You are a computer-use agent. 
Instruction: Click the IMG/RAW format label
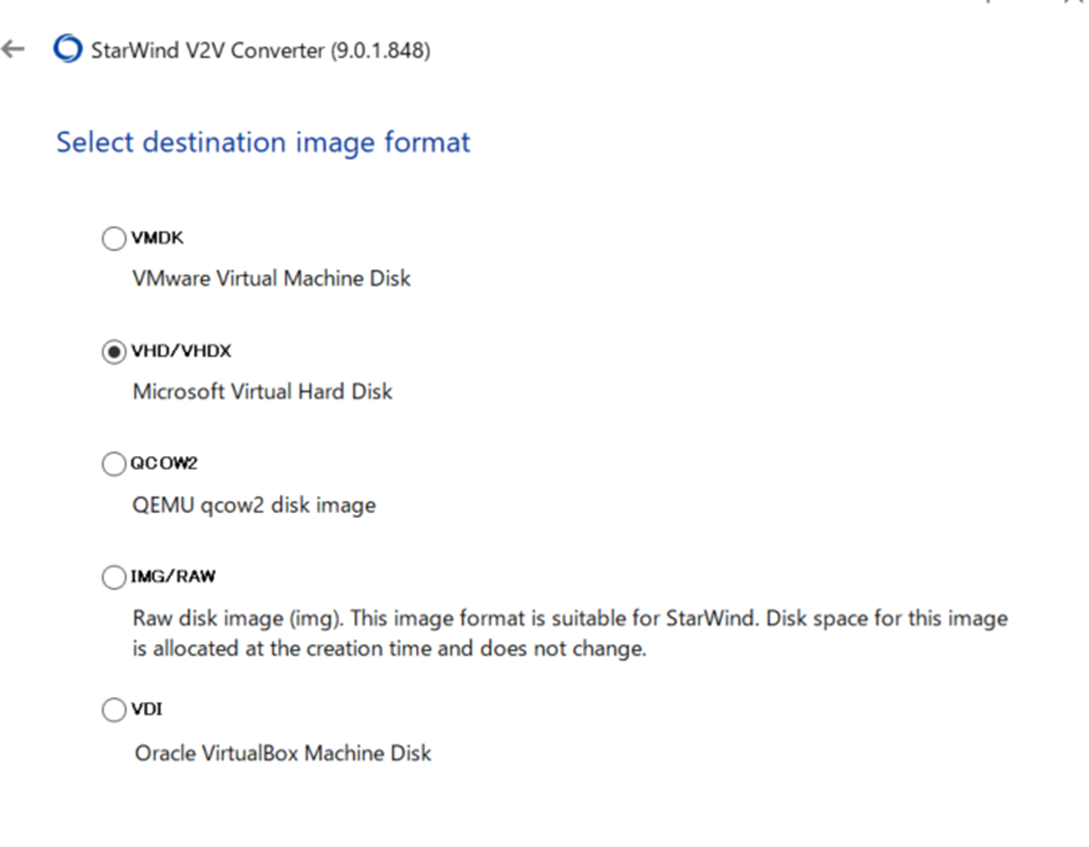point(174,577)
